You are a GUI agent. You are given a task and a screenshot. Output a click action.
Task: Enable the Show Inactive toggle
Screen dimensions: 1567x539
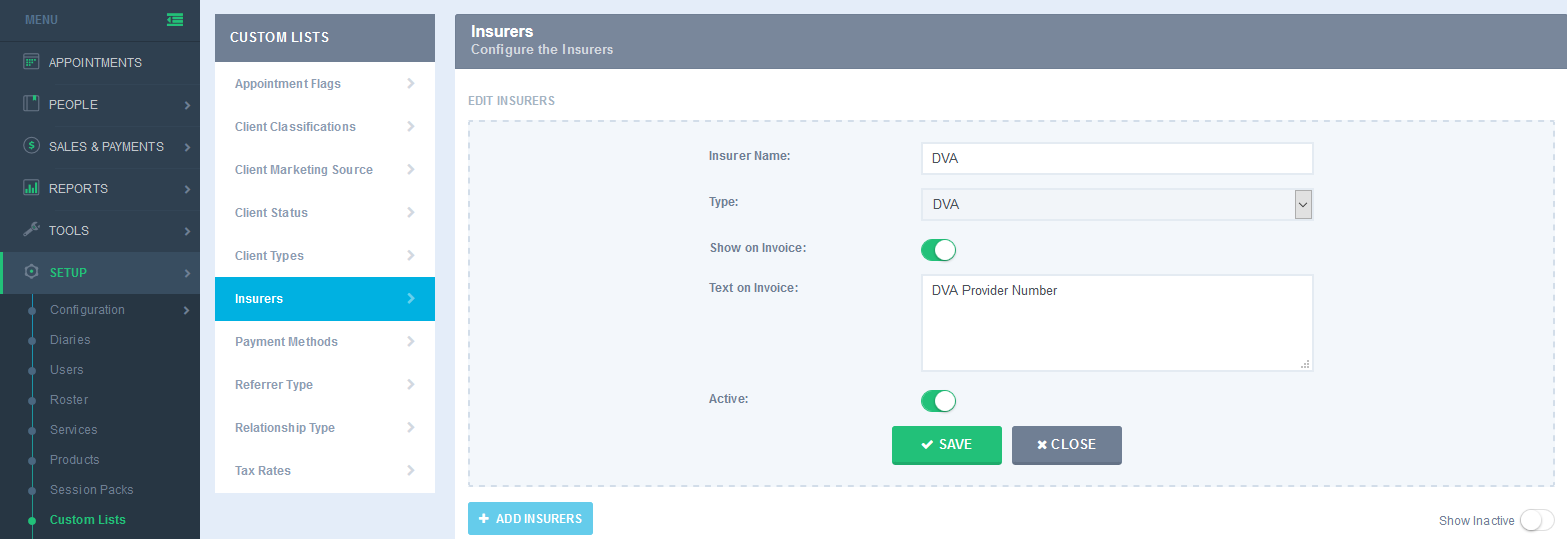click(1537, 520)
